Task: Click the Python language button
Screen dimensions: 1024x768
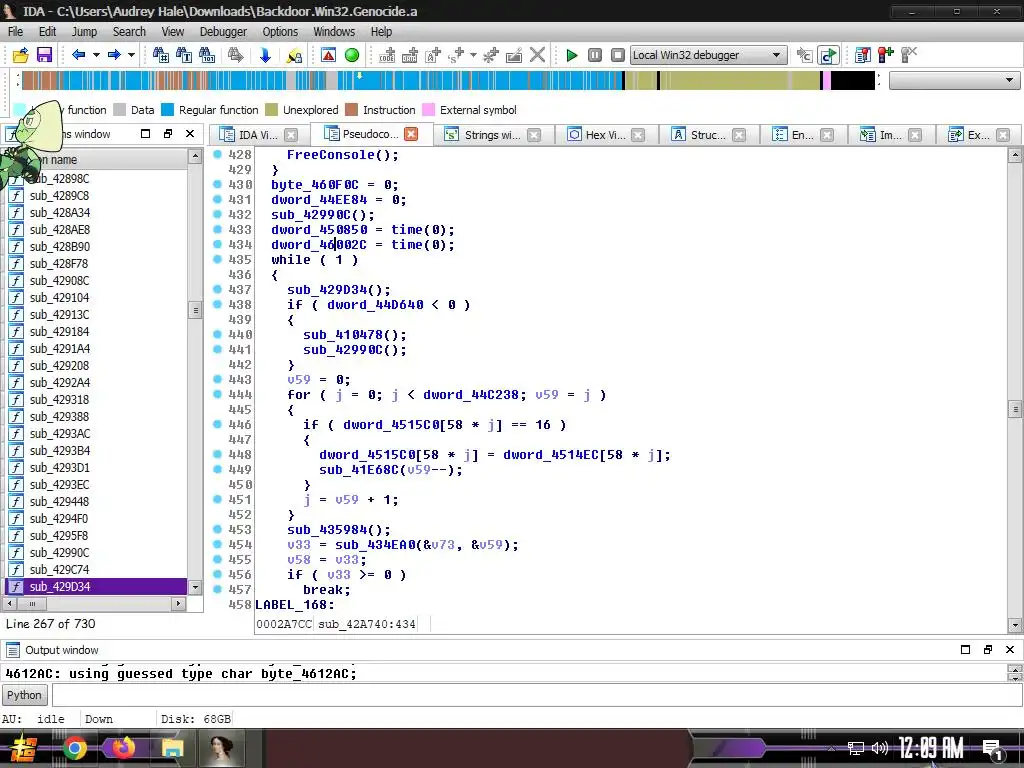Action: tap(24, 696)
